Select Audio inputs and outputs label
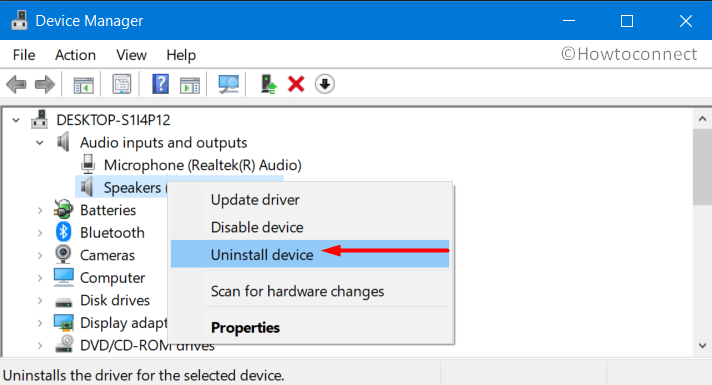712x385 pixels. click(163, 143)
